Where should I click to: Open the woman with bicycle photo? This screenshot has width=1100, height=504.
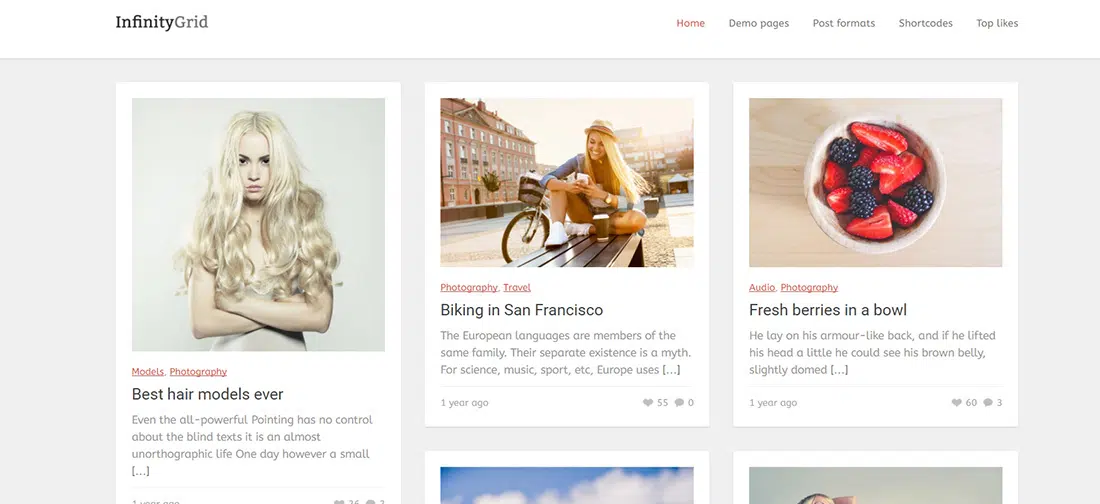coord(567,182)
